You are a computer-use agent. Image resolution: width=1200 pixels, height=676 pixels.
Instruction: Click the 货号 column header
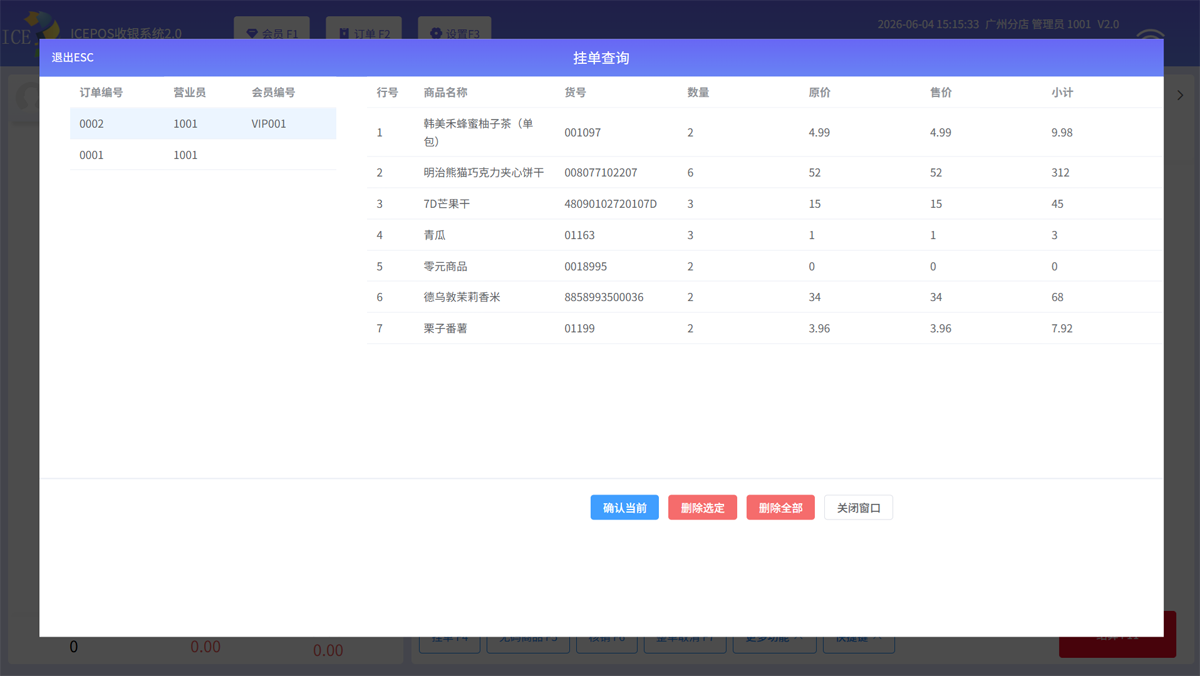[575, 92]
